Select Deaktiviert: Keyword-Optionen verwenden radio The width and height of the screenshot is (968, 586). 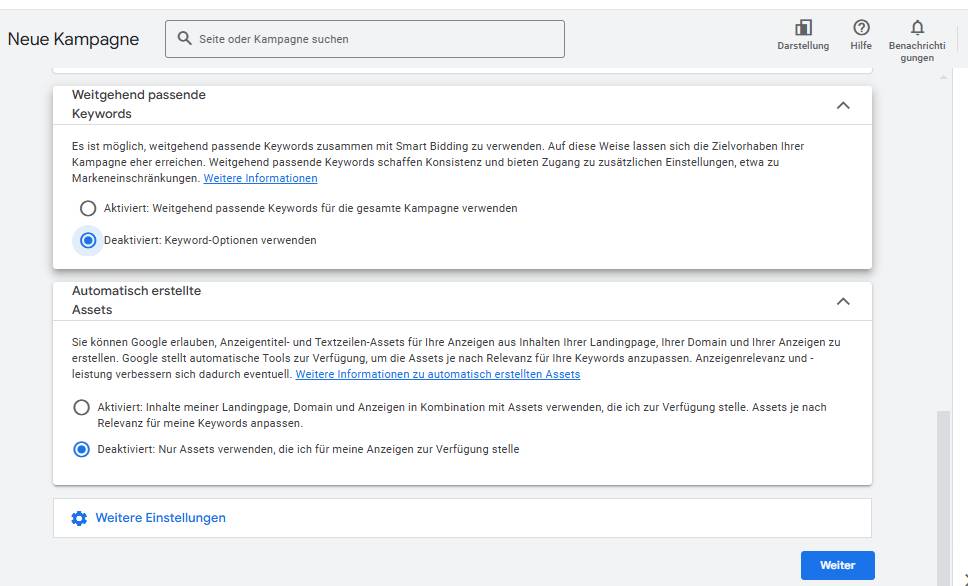click(88, 240)
